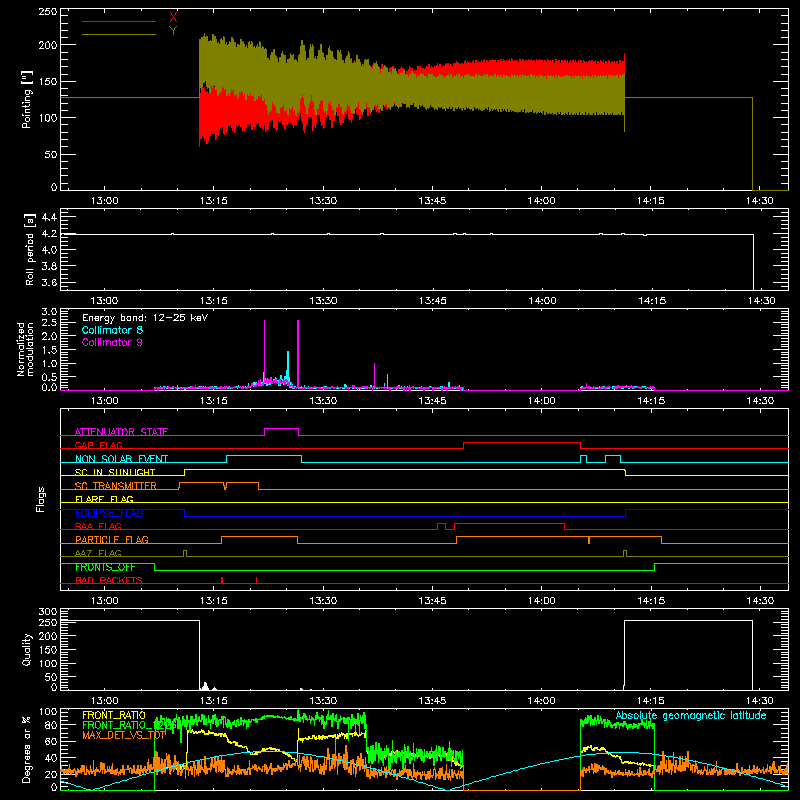Click the NON_SOLAR_EVENT flag label

click(121, 459)
